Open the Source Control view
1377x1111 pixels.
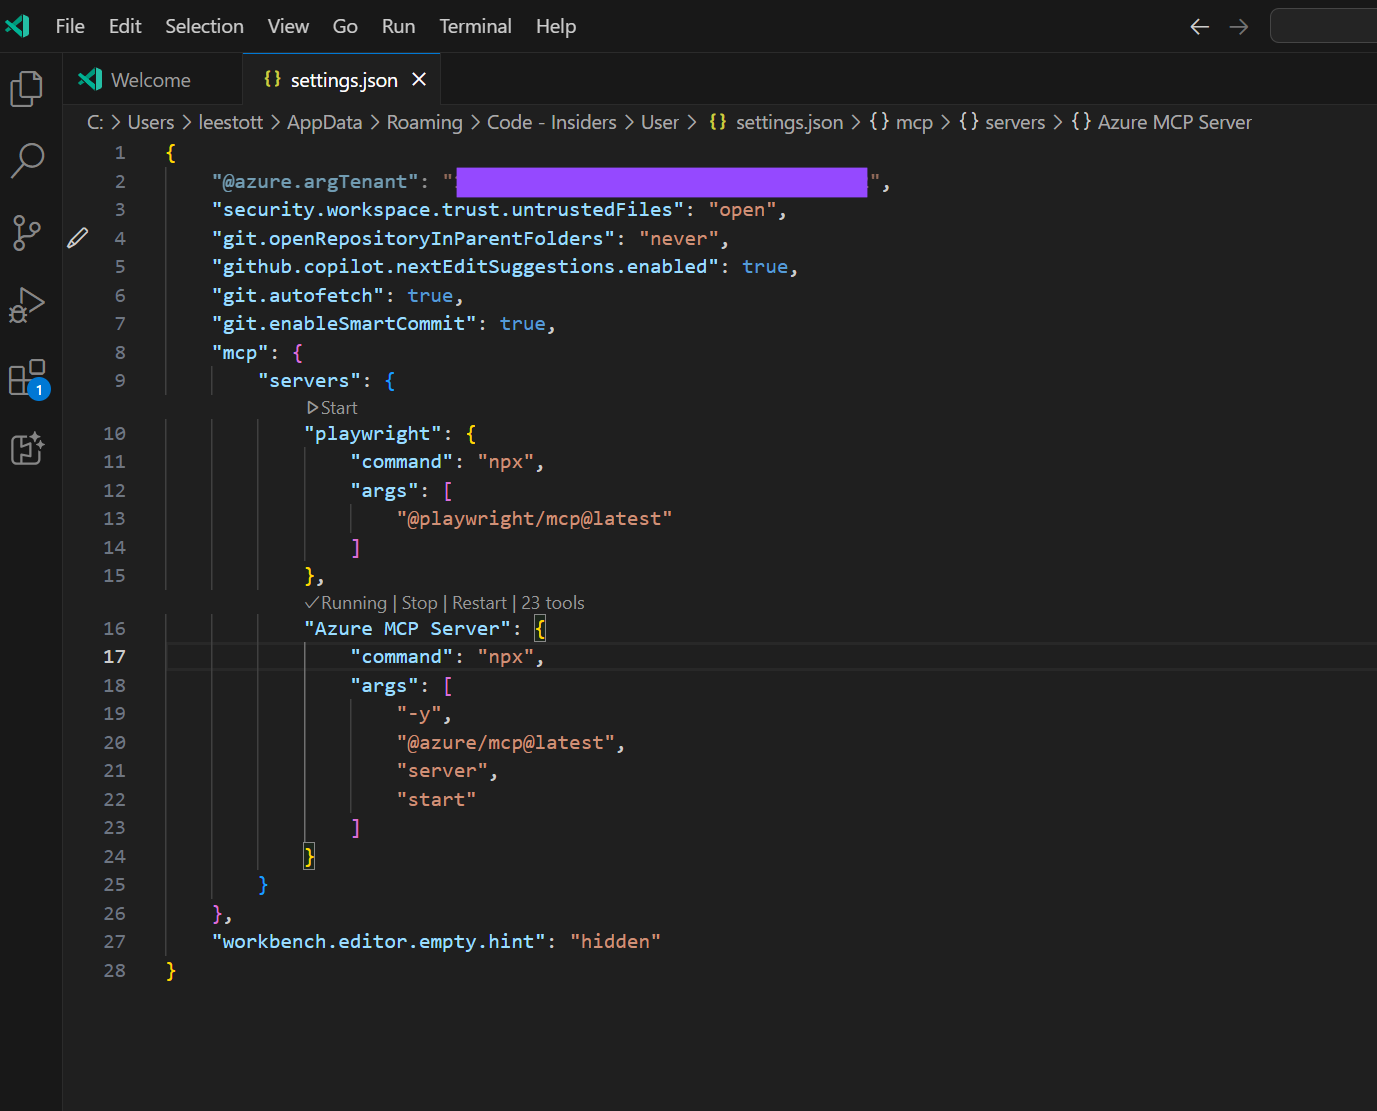(27, 233)
